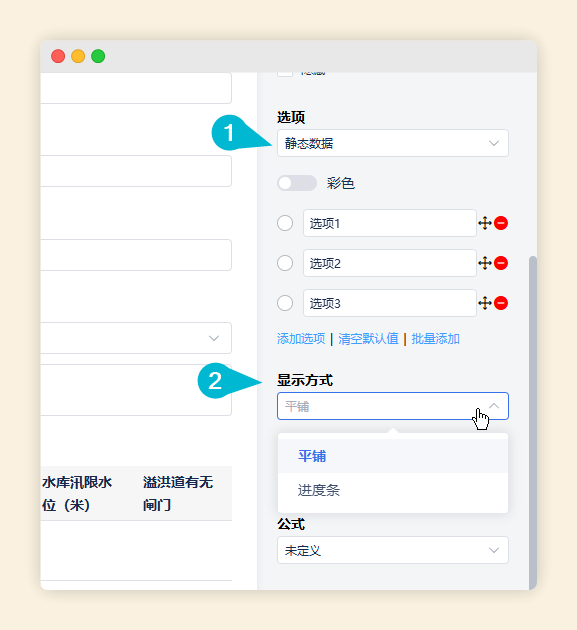Click the 溢洪道有无闸门 column header

(178, 493)
